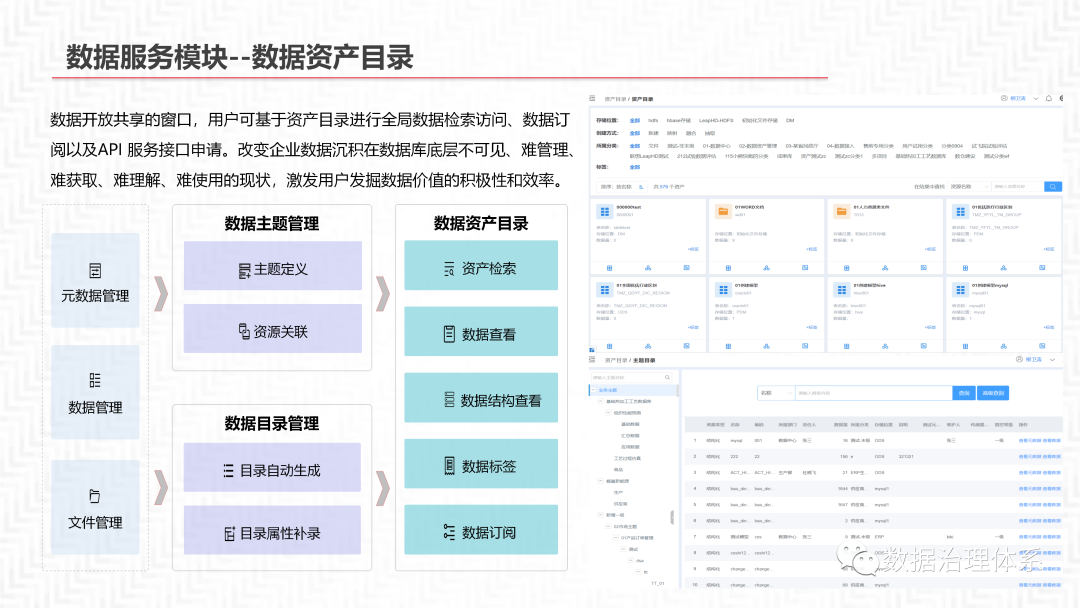This screenshot has width=1080, height=608.
Task: Click the 元数据管理 icon
Action: [x=95, y=270]
